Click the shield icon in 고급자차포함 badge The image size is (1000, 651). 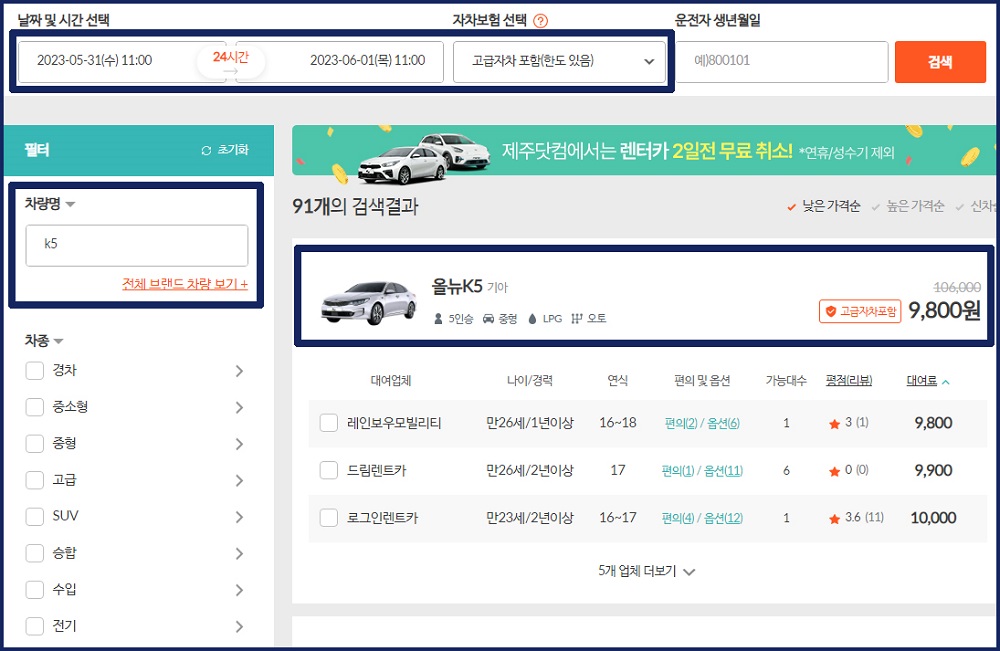click(830, 311)
